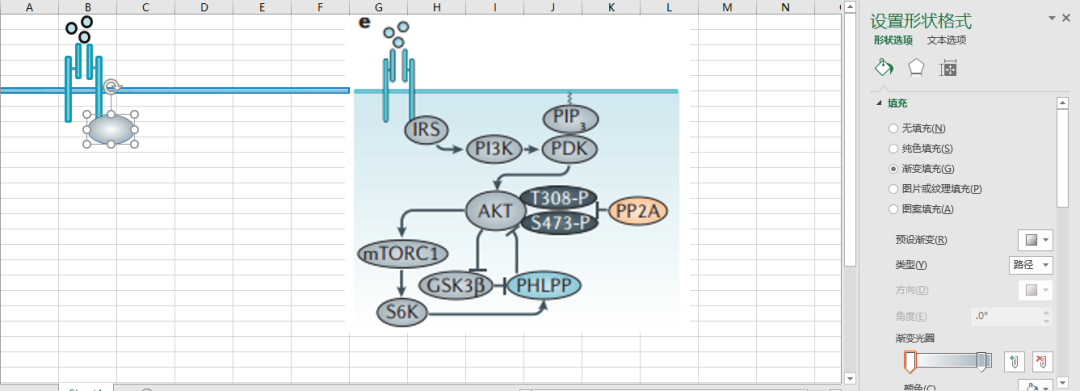Open the Effects pentagon icon
This screenshot has width=1080, height=391.
[x=916, y=67]
